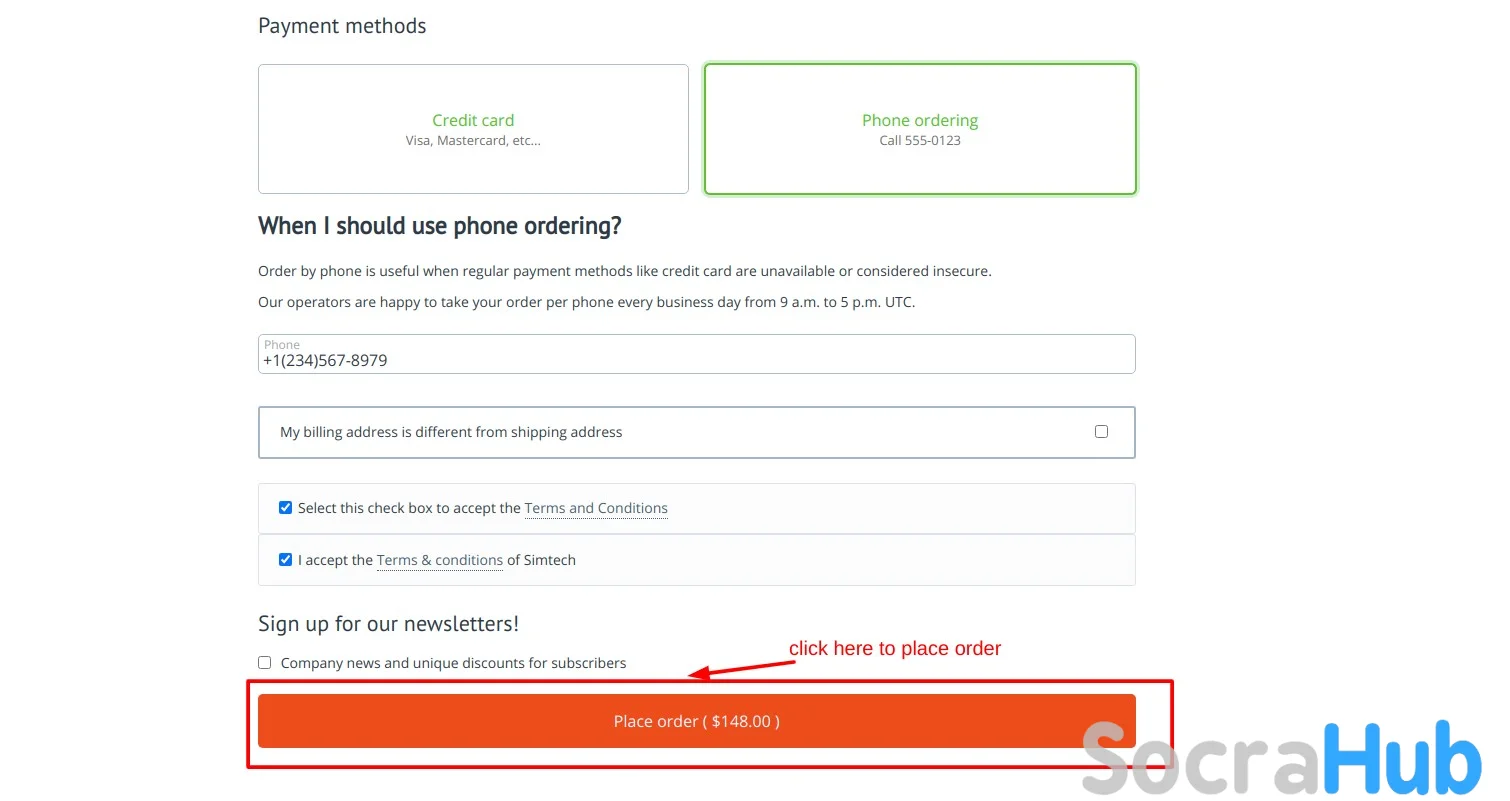Click the 'Call 555-0123' text

pos(920,141)
